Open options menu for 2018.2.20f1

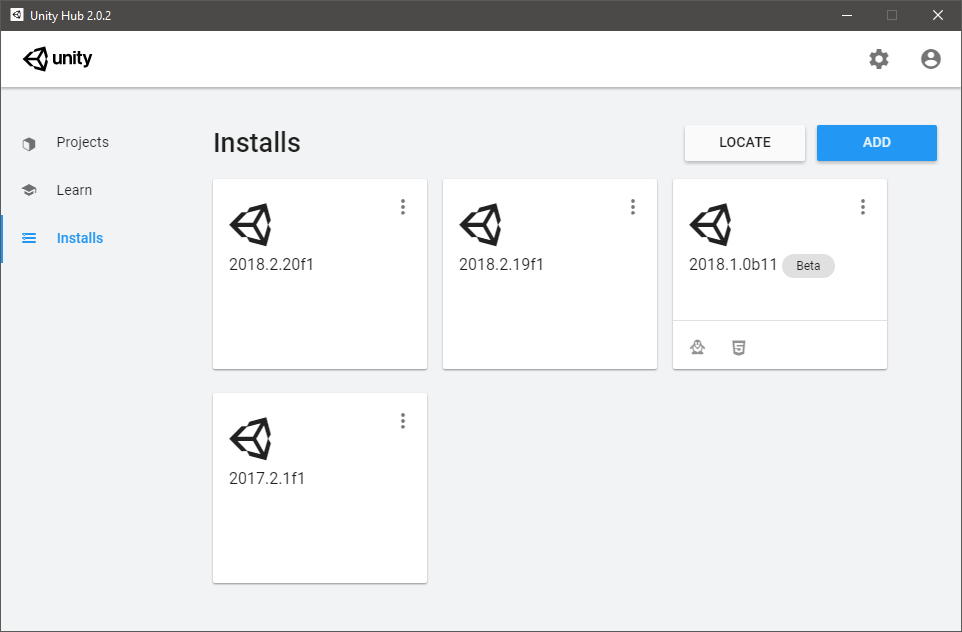pyautogui.click(x=403, y=207)
